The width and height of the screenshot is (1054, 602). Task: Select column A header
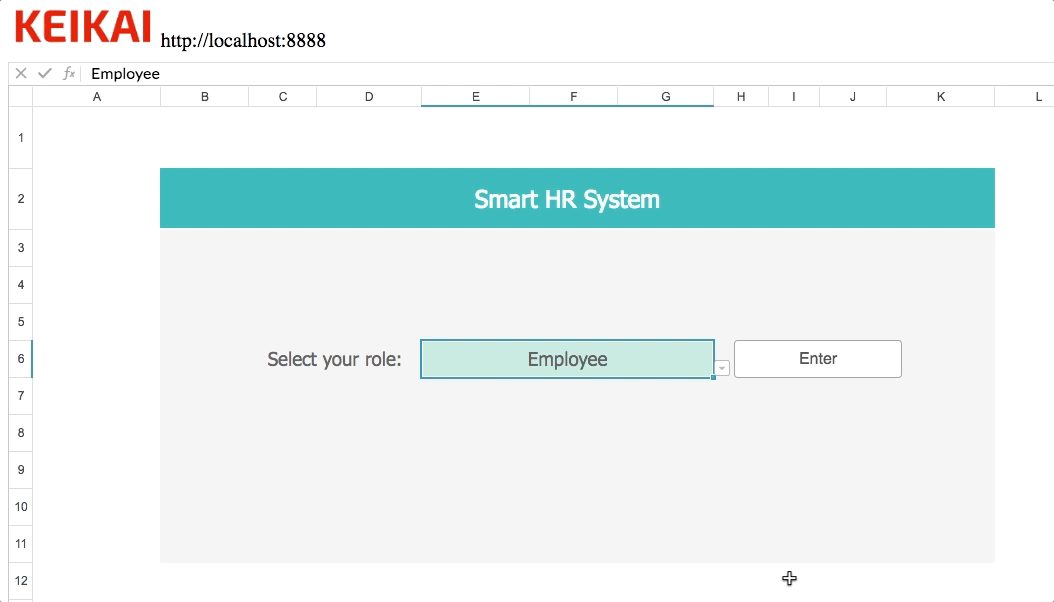[x=97, y=97]
